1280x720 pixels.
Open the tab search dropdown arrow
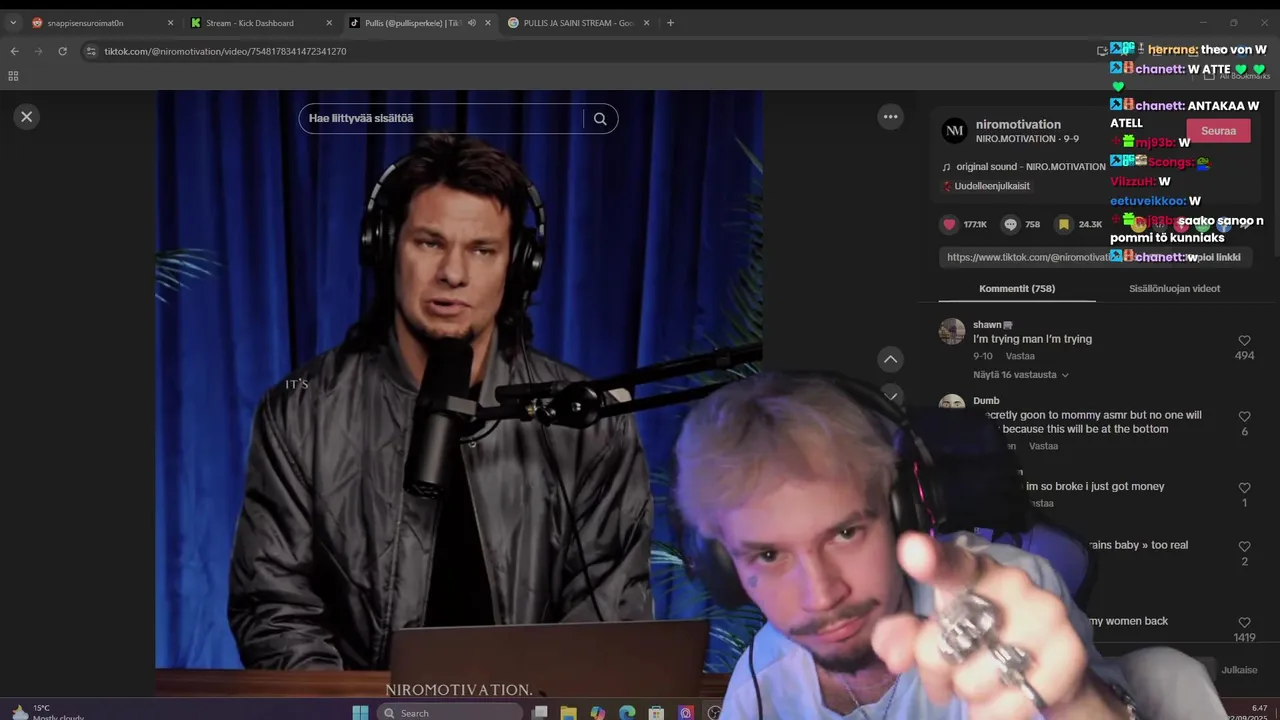tap(13, 23)
